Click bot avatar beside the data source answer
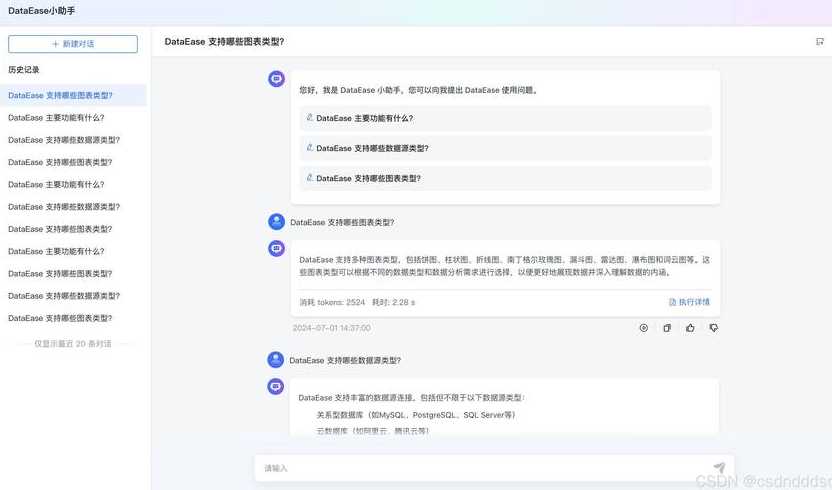 275,386
